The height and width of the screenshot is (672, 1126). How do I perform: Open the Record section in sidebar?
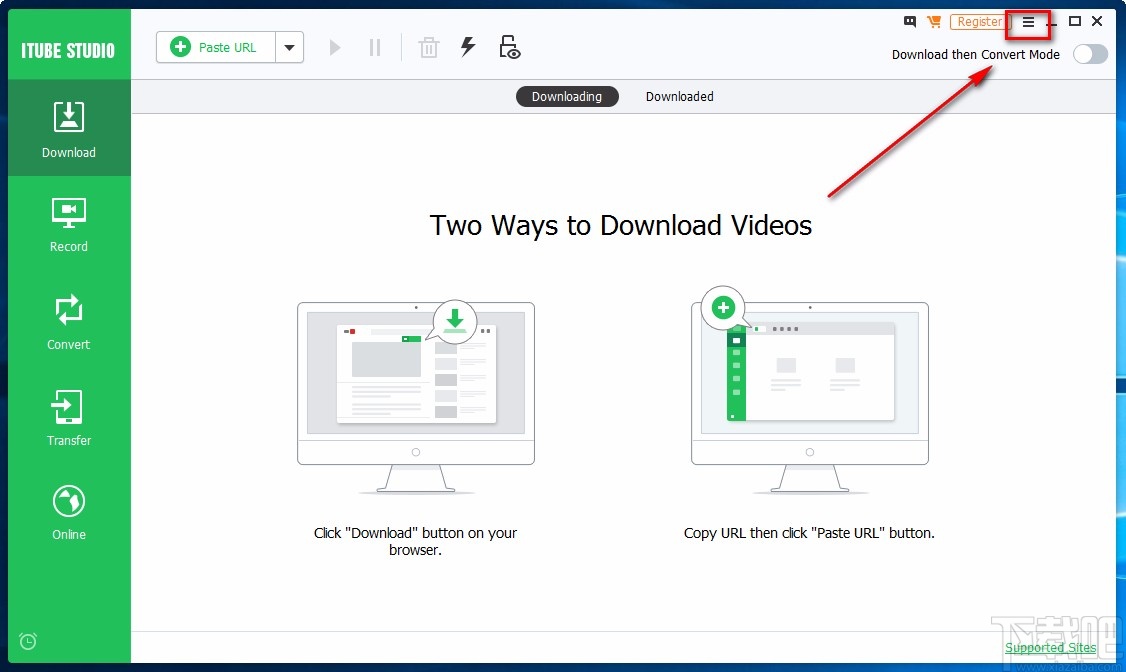tap(68, 223)
